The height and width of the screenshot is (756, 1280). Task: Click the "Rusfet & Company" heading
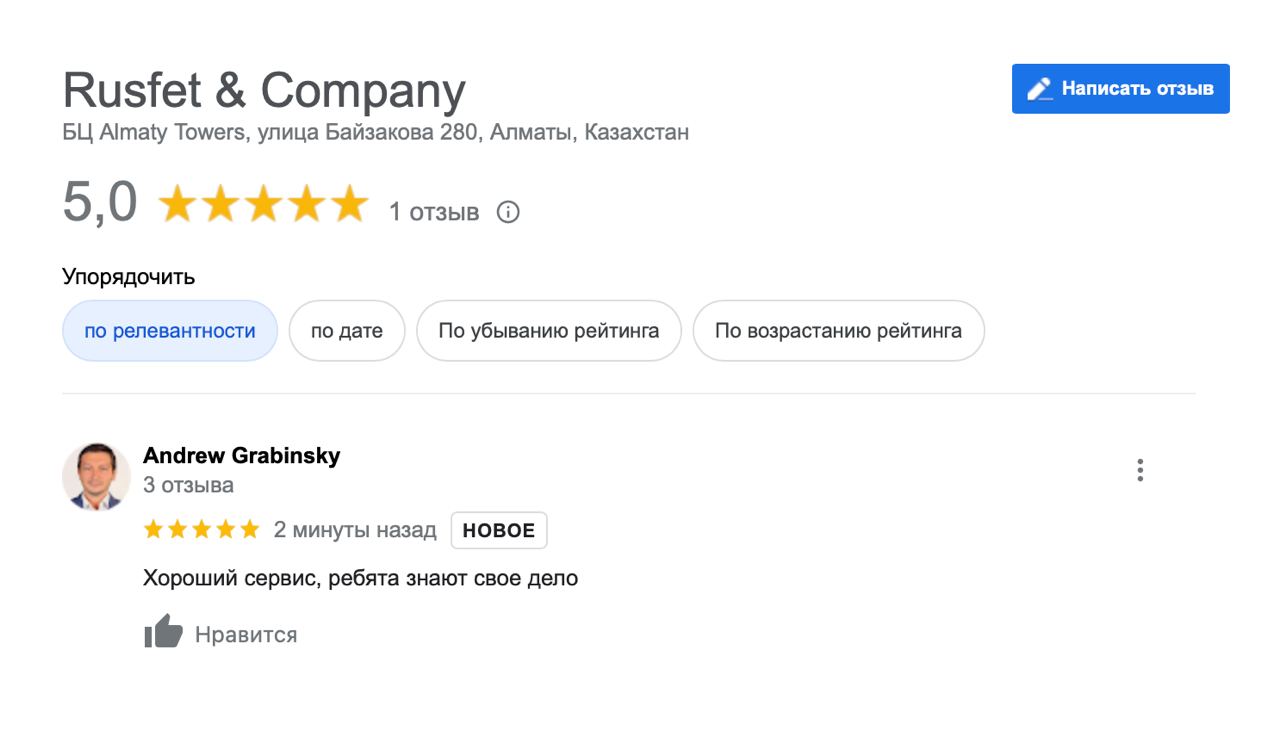pos(264,91)
